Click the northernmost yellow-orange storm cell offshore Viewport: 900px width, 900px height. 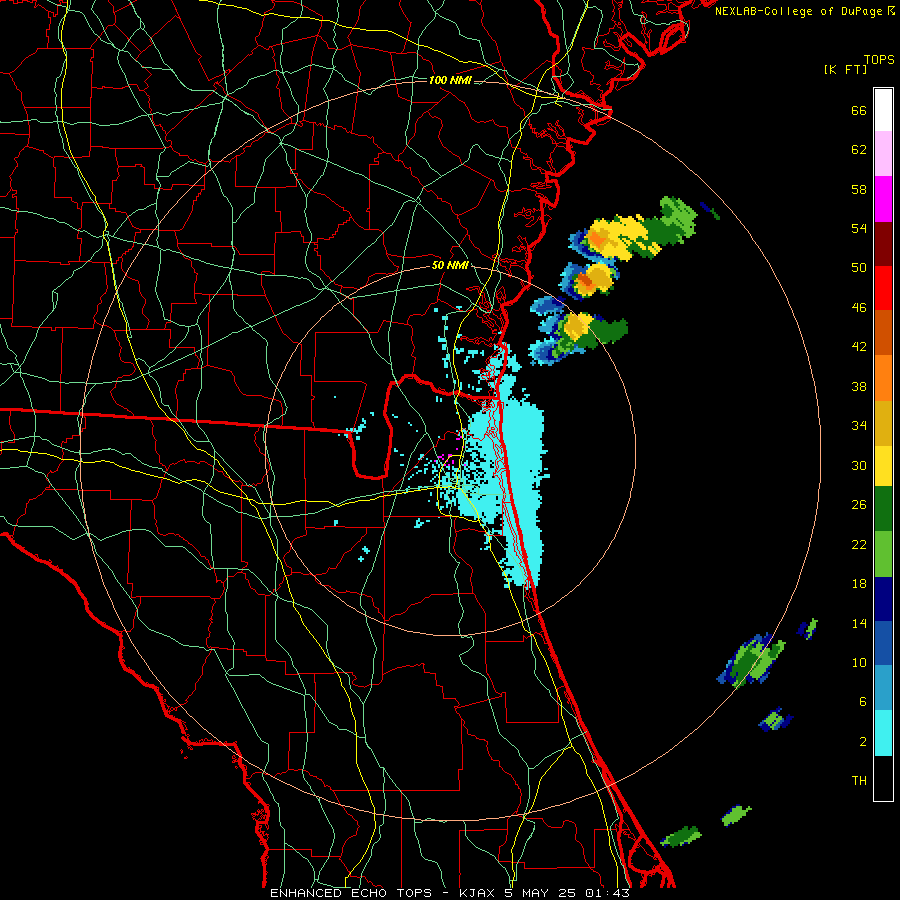coord(615,236)
